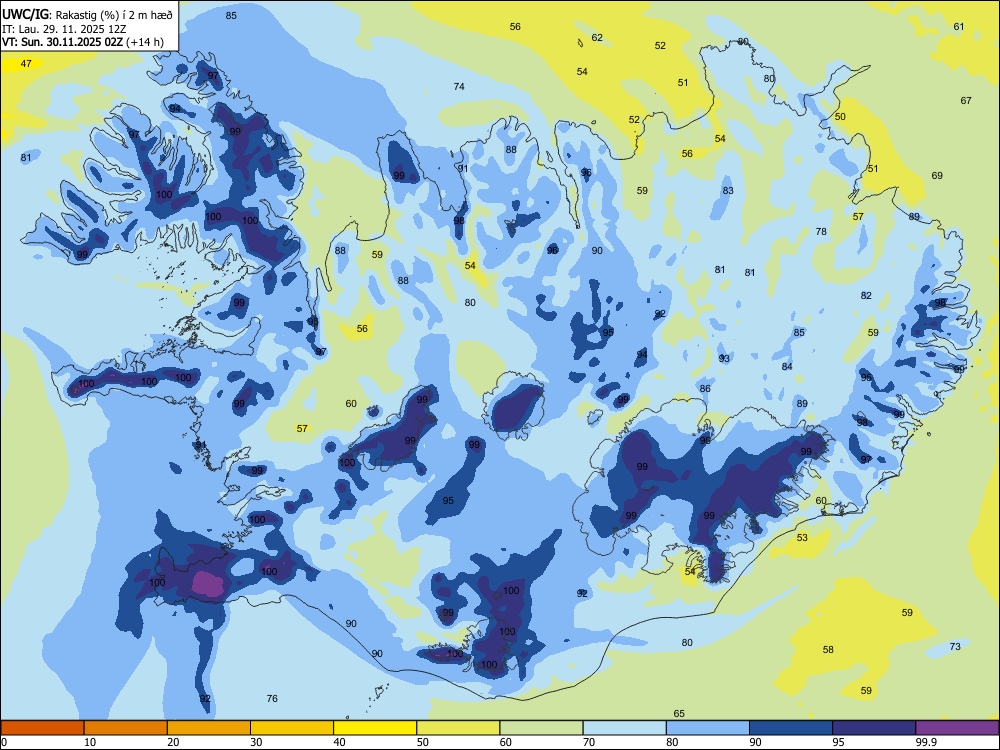Click the humidity value 82 in the east
Image resolution: width=1000 pixels, height=750 pixels.
865,296
